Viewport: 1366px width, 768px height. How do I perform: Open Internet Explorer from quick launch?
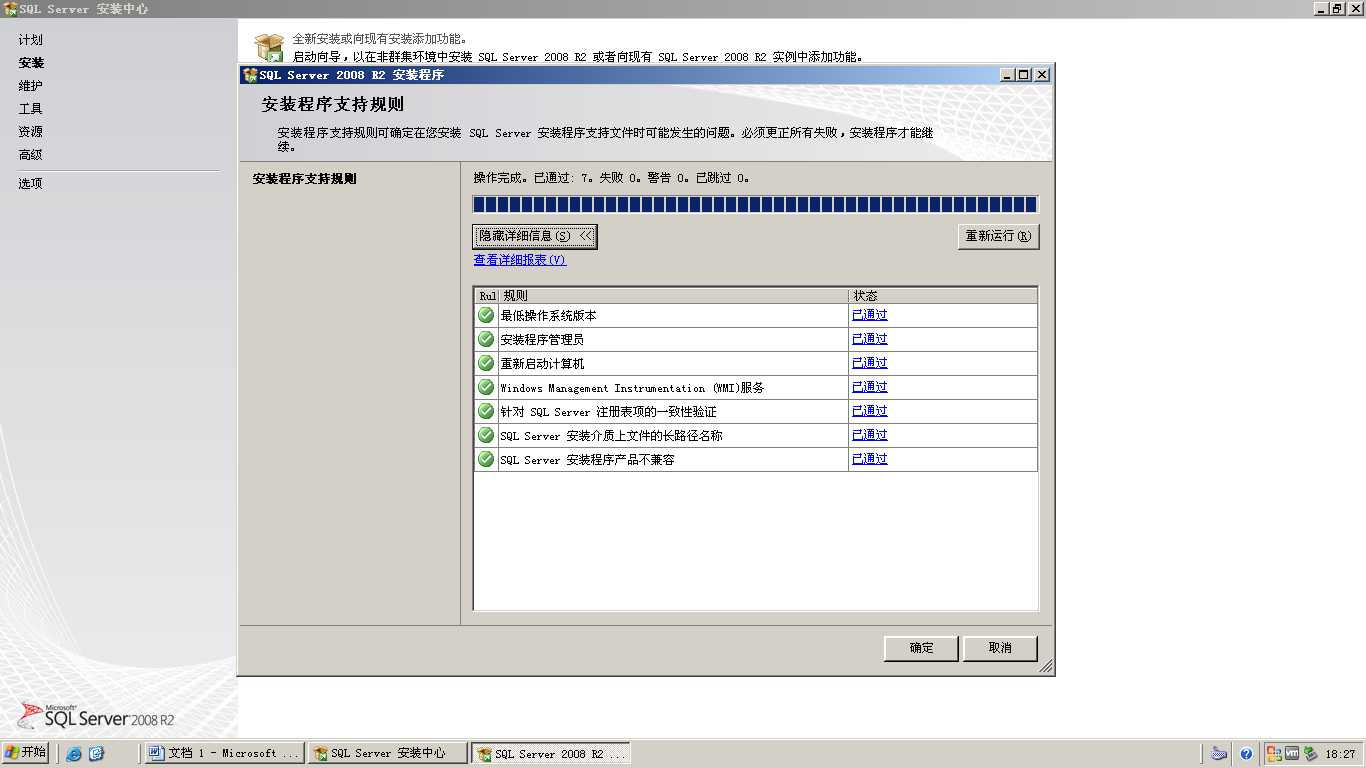tap(74, 754)
